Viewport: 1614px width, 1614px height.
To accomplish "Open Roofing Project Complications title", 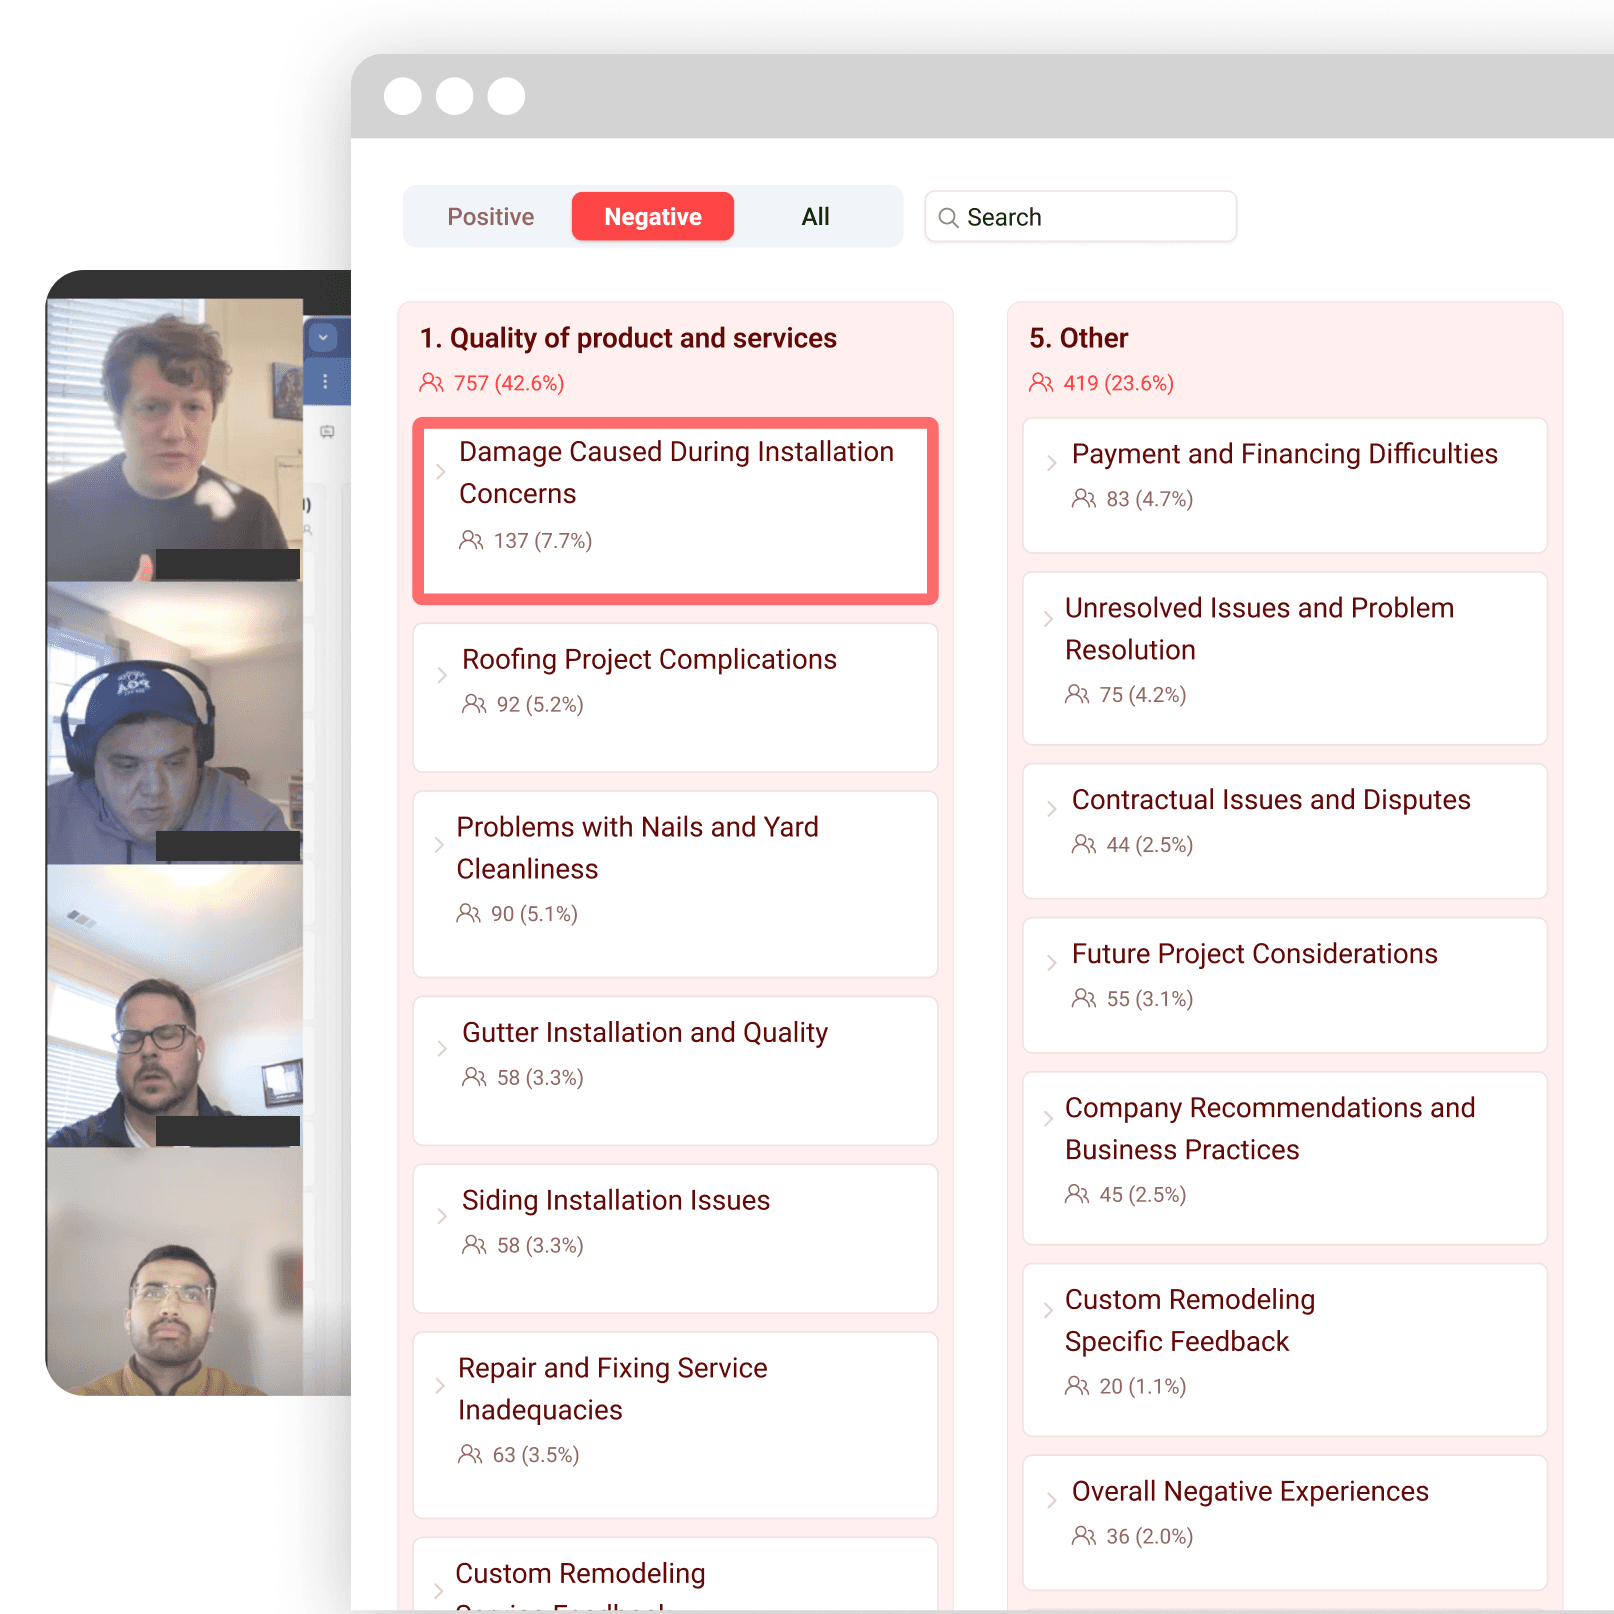I will tap(649, 660).
